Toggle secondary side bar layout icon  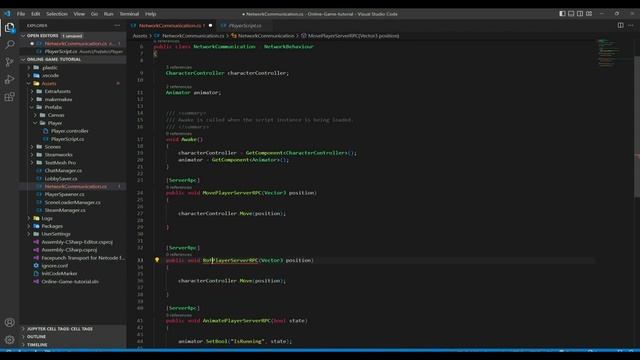pyautogui.click(x=580, y=13)
